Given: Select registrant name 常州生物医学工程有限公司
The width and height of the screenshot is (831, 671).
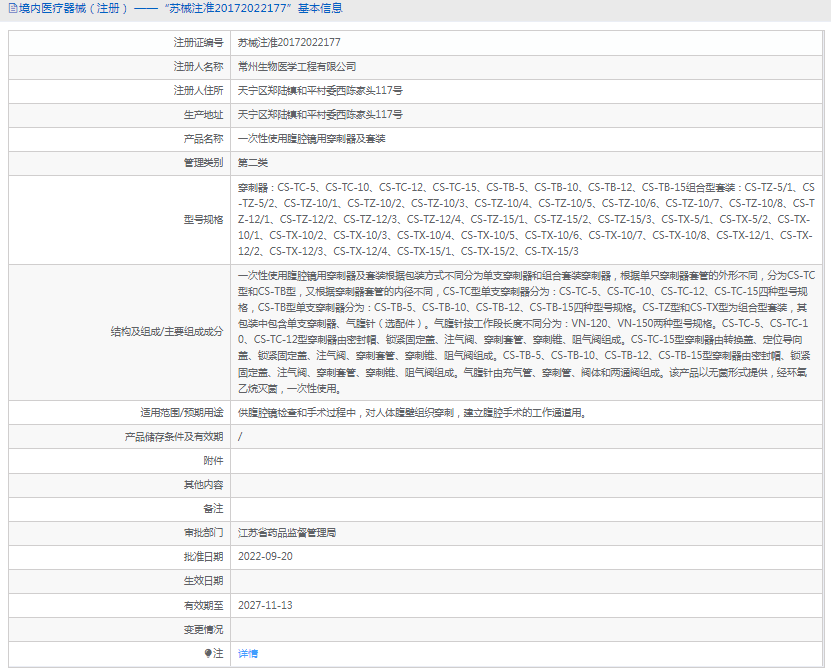Looking at the screenshot, I should point(297,67).
